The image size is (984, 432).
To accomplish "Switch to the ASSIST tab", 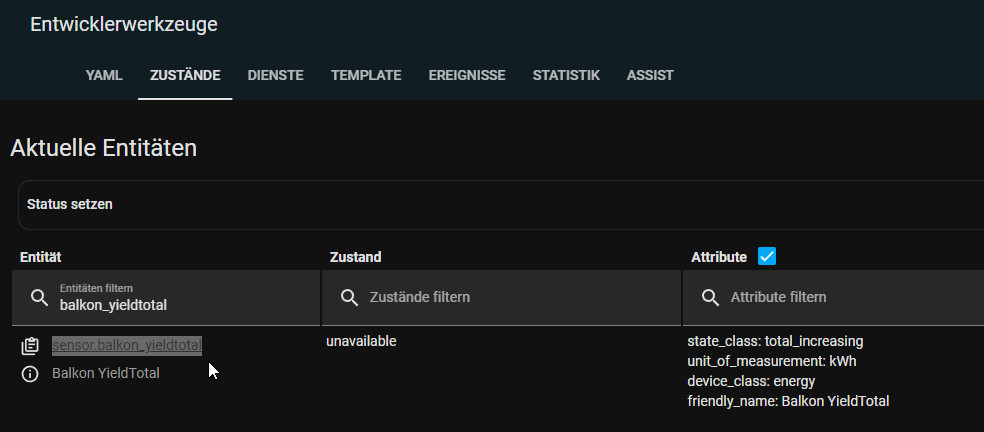I will (650, 75).
